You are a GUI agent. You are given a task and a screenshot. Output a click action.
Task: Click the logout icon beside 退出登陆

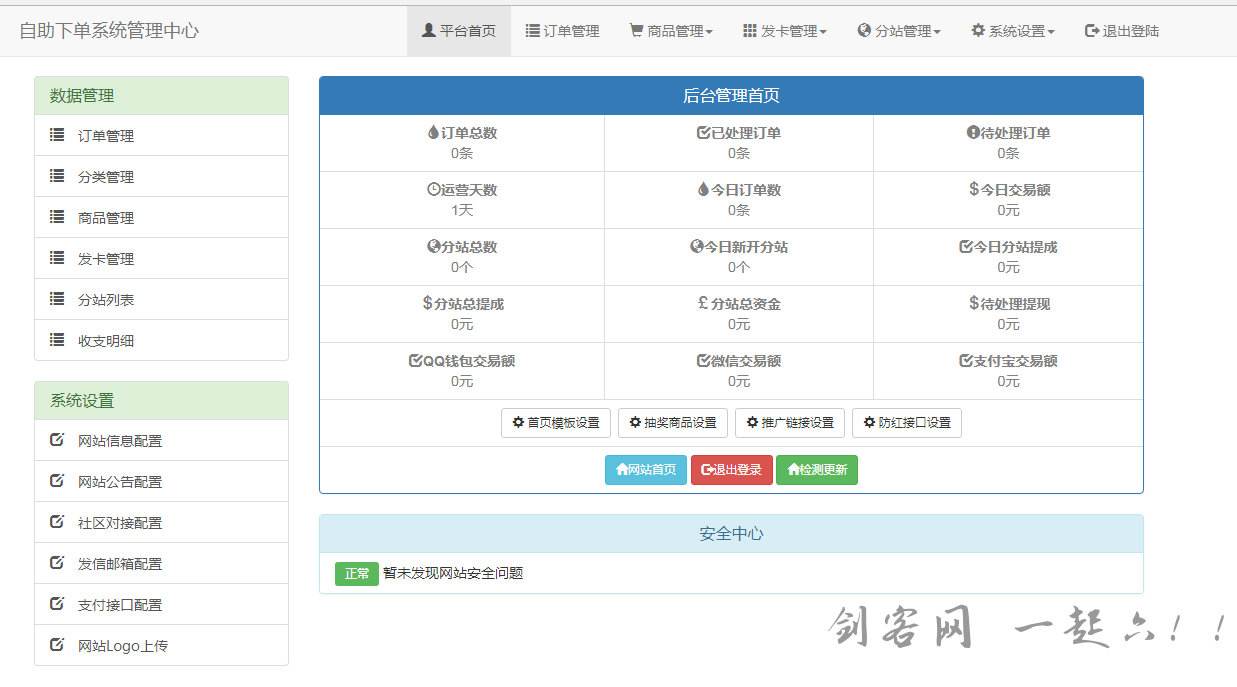click(x=1090, y=30)
